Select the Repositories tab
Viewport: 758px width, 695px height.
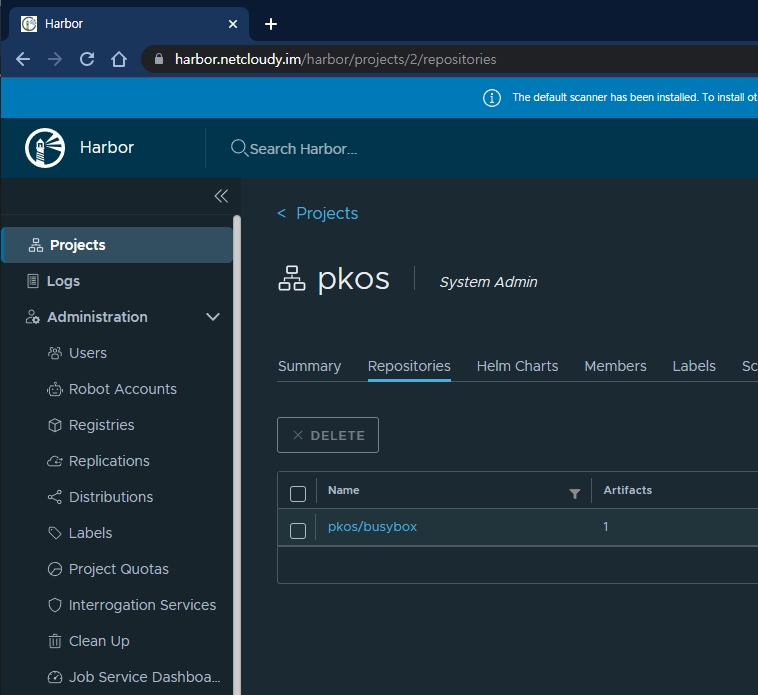coord(409,366)
